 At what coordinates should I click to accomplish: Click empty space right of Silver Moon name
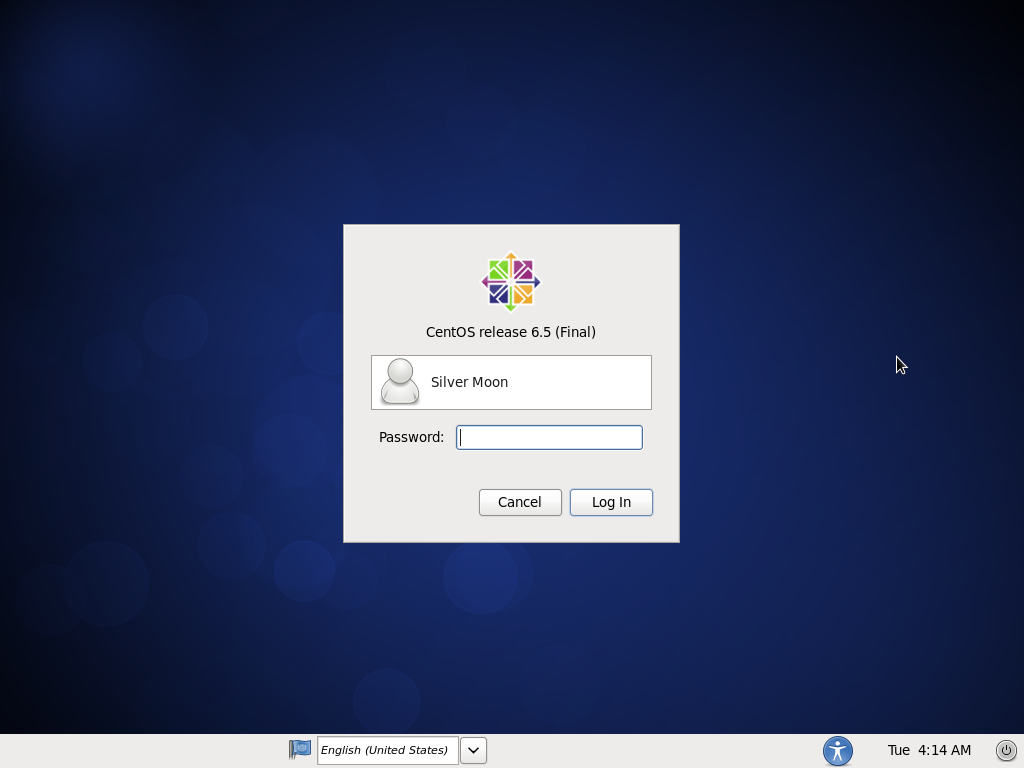point(590,382)
